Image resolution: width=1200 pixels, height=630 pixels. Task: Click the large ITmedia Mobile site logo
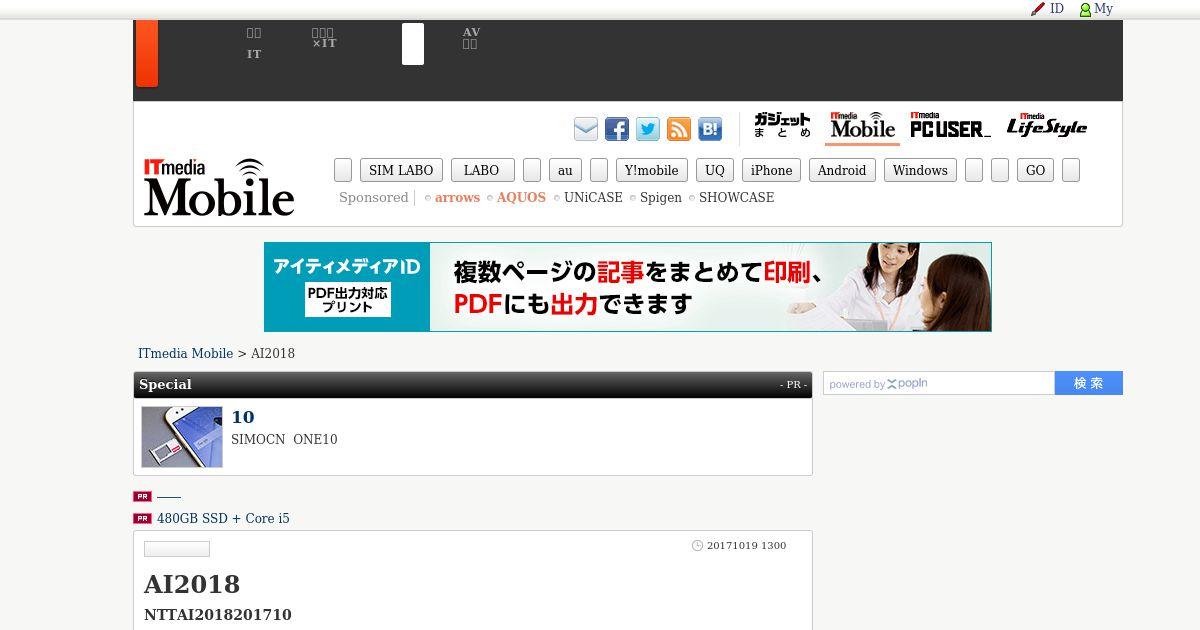(219, 187)
